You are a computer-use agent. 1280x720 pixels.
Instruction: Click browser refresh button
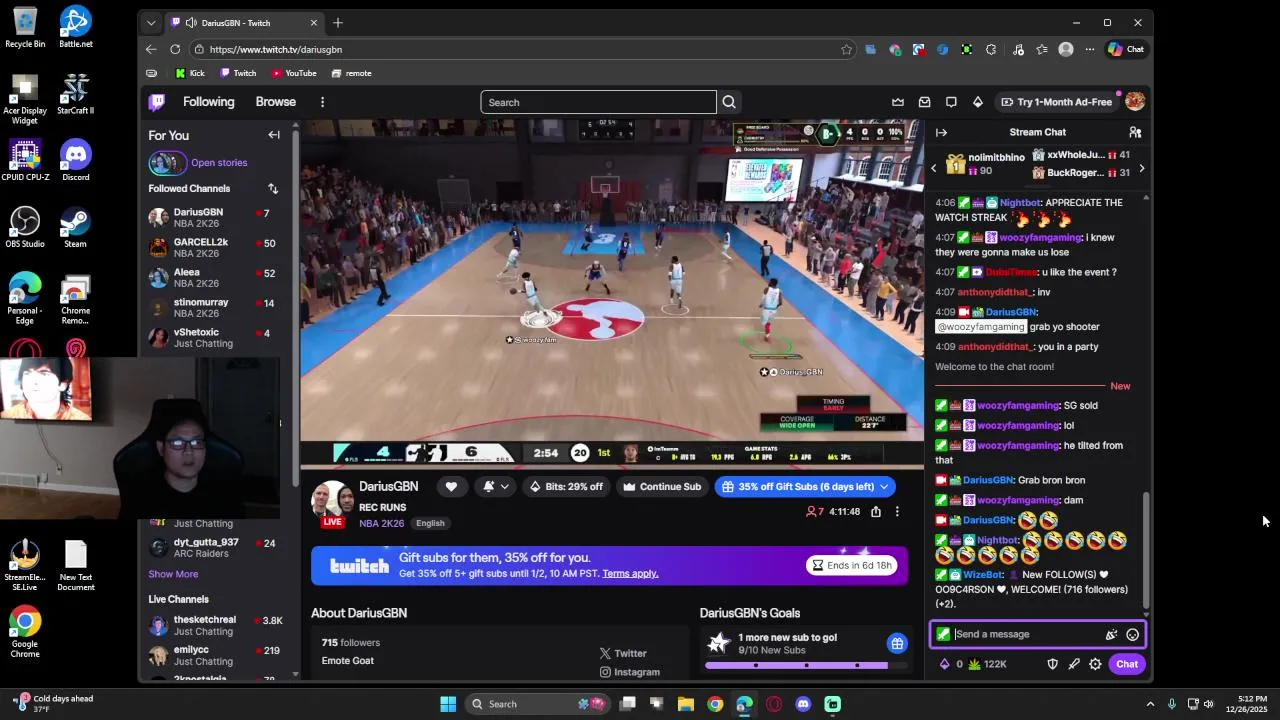175,49
